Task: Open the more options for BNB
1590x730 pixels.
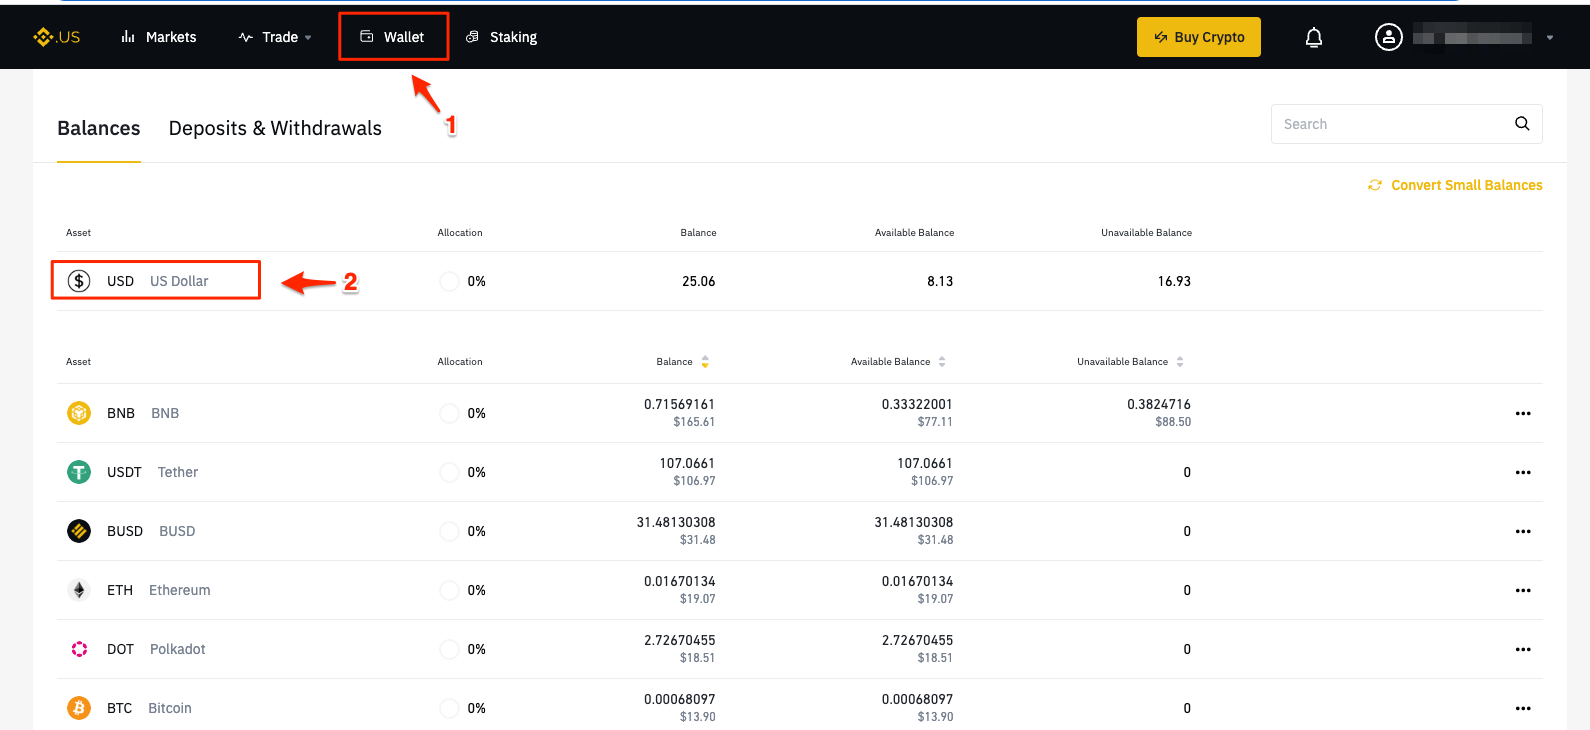Action: point(1523,413)
